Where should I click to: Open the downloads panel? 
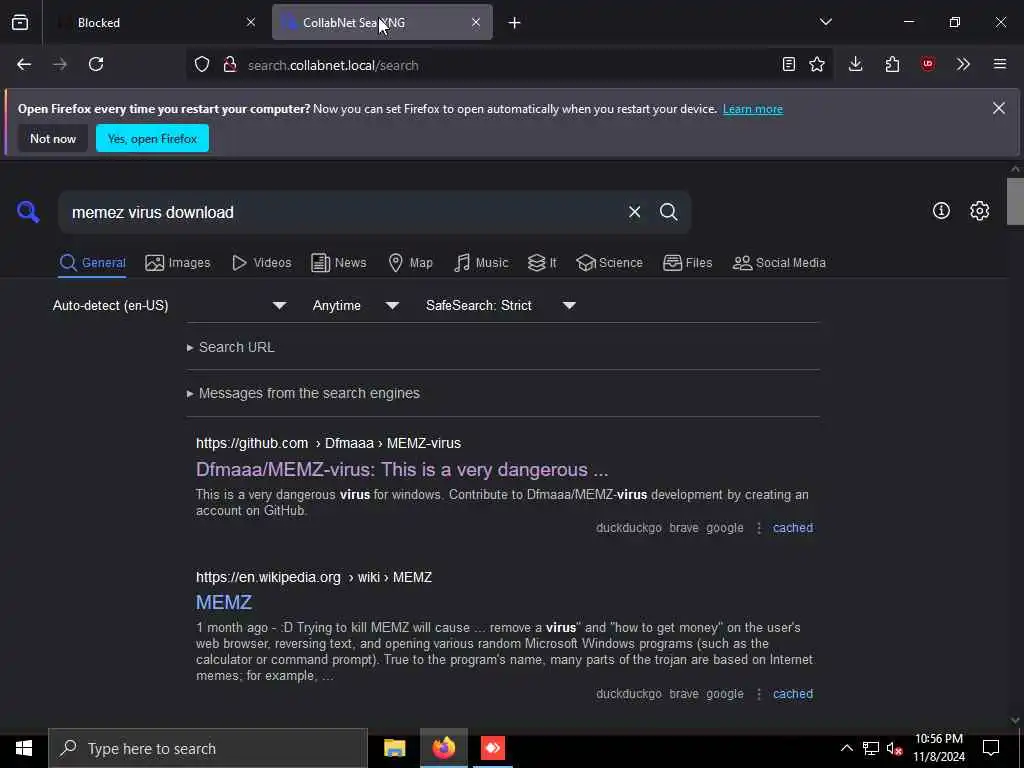pos(856,64)
